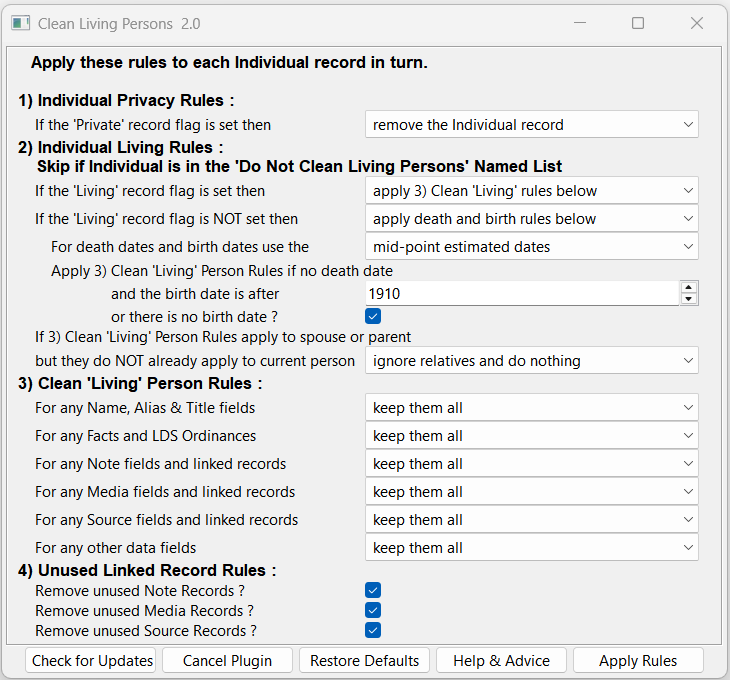Open the 'Private' record flag action dropdown
This screenshot has height=680, width=730.
point(531,125)
